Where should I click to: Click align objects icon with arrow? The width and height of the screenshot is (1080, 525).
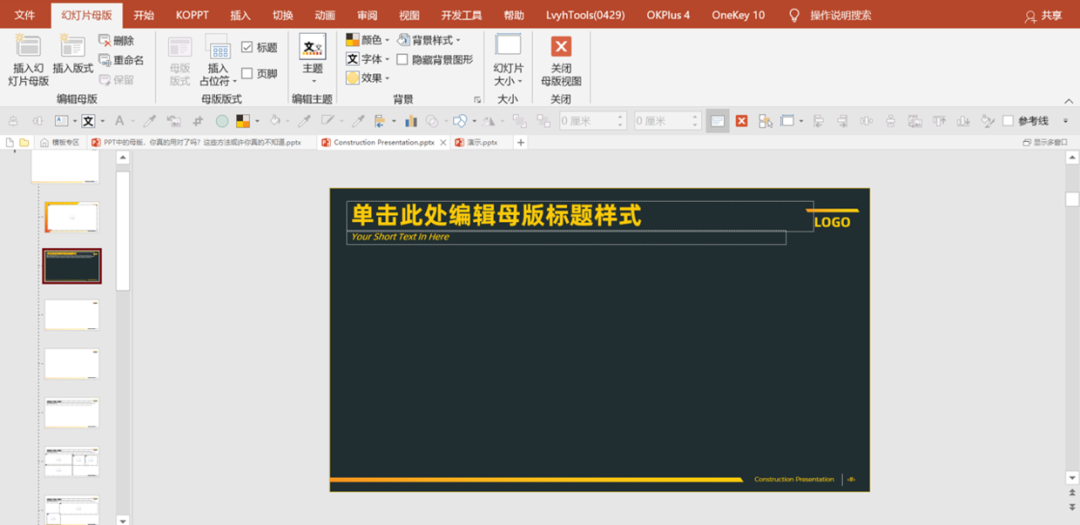(380, 121)
